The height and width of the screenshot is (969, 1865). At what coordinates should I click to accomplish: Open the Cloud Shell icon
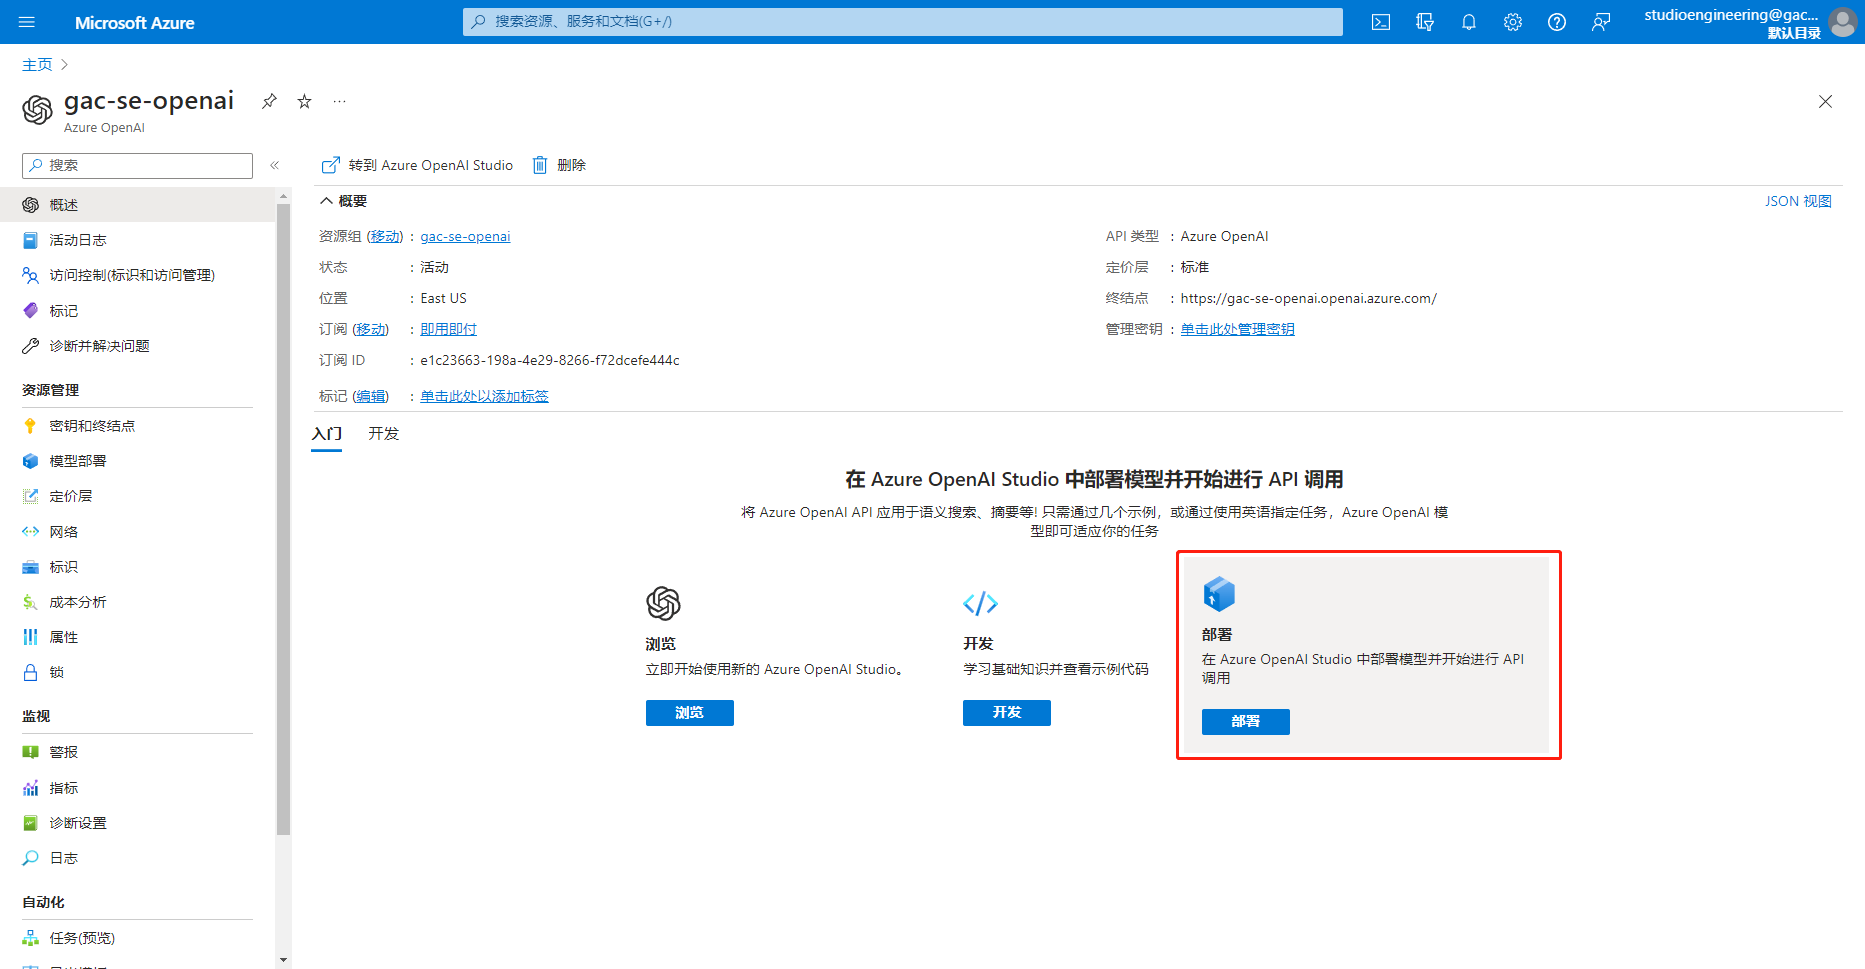(x=1381, y=22)
